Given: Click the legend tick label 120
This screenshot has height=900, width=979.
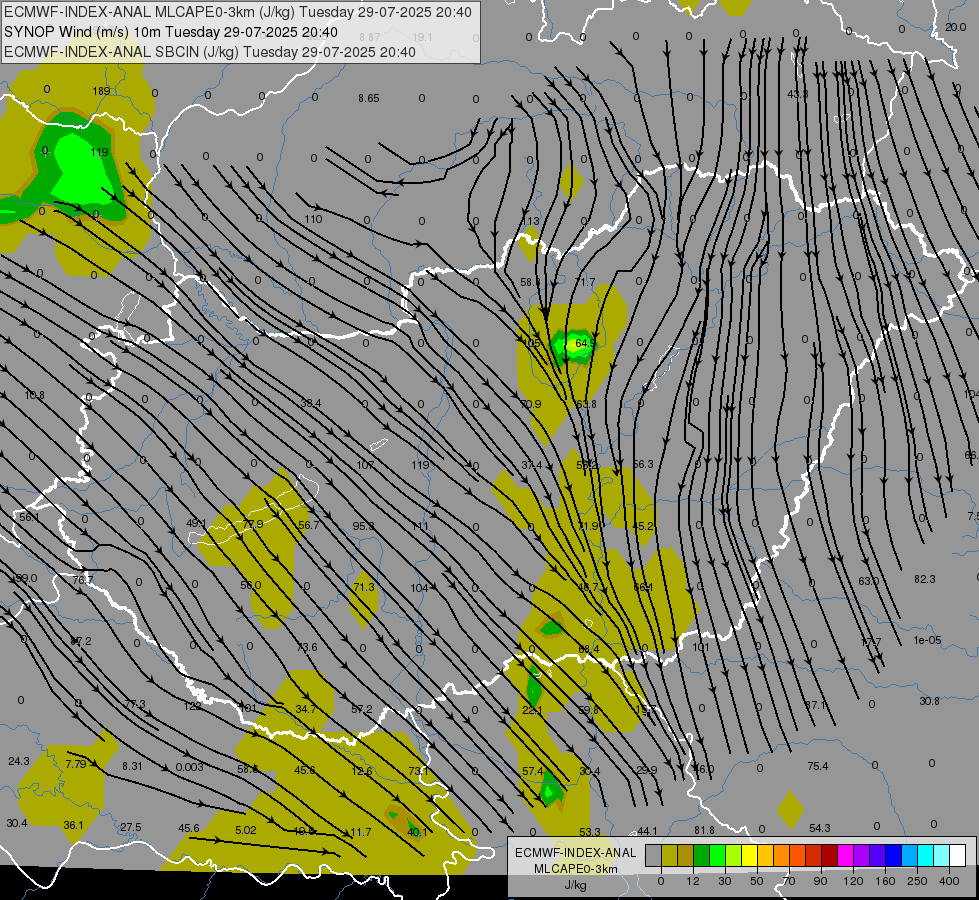Looking at the screenshot, I should point(853,881).
